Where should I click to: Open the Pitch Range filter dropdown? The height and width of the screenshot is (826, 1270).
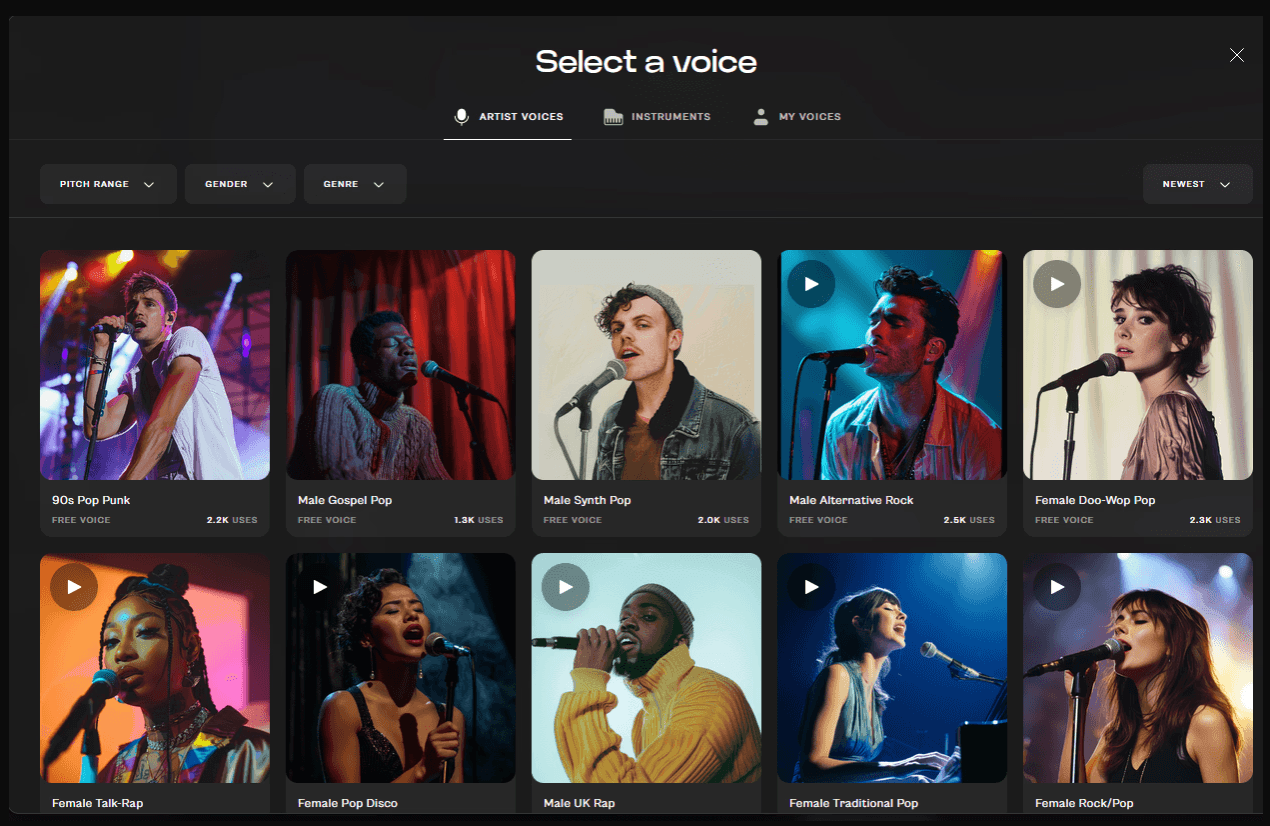108,184
